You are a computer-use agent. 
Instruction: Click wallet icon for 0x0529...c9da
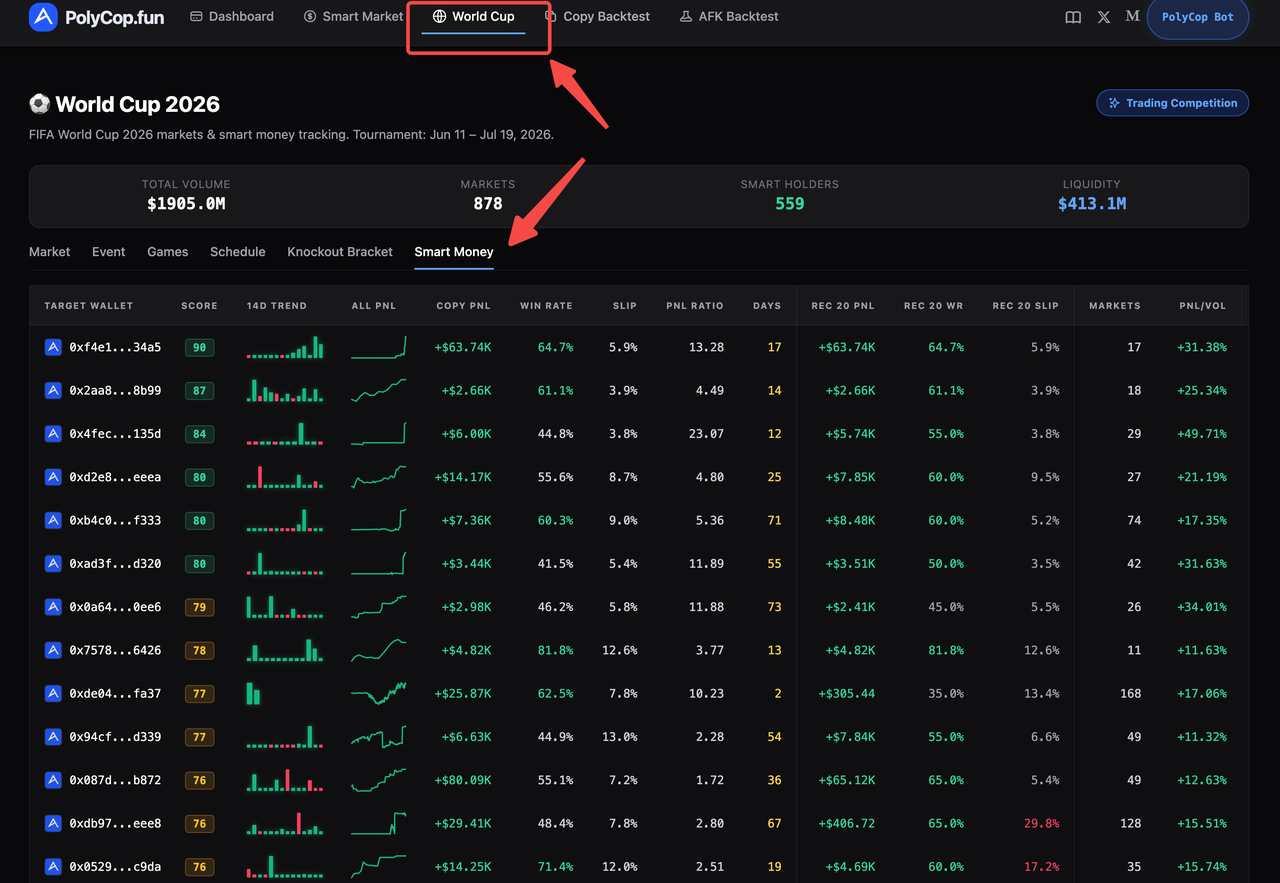pos(53,867)
